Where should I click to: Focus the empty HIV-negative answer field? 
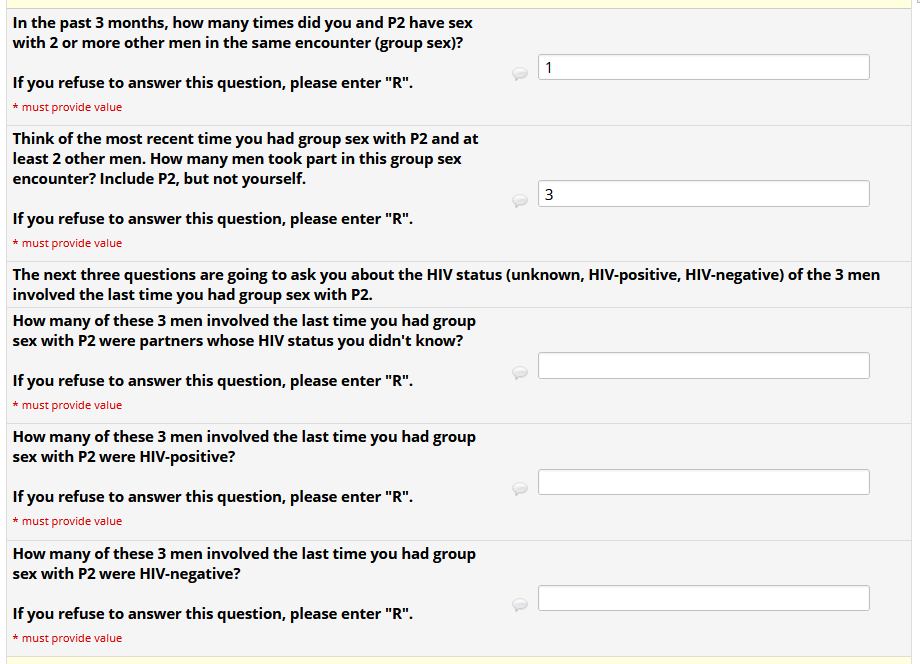click(703, 598)
